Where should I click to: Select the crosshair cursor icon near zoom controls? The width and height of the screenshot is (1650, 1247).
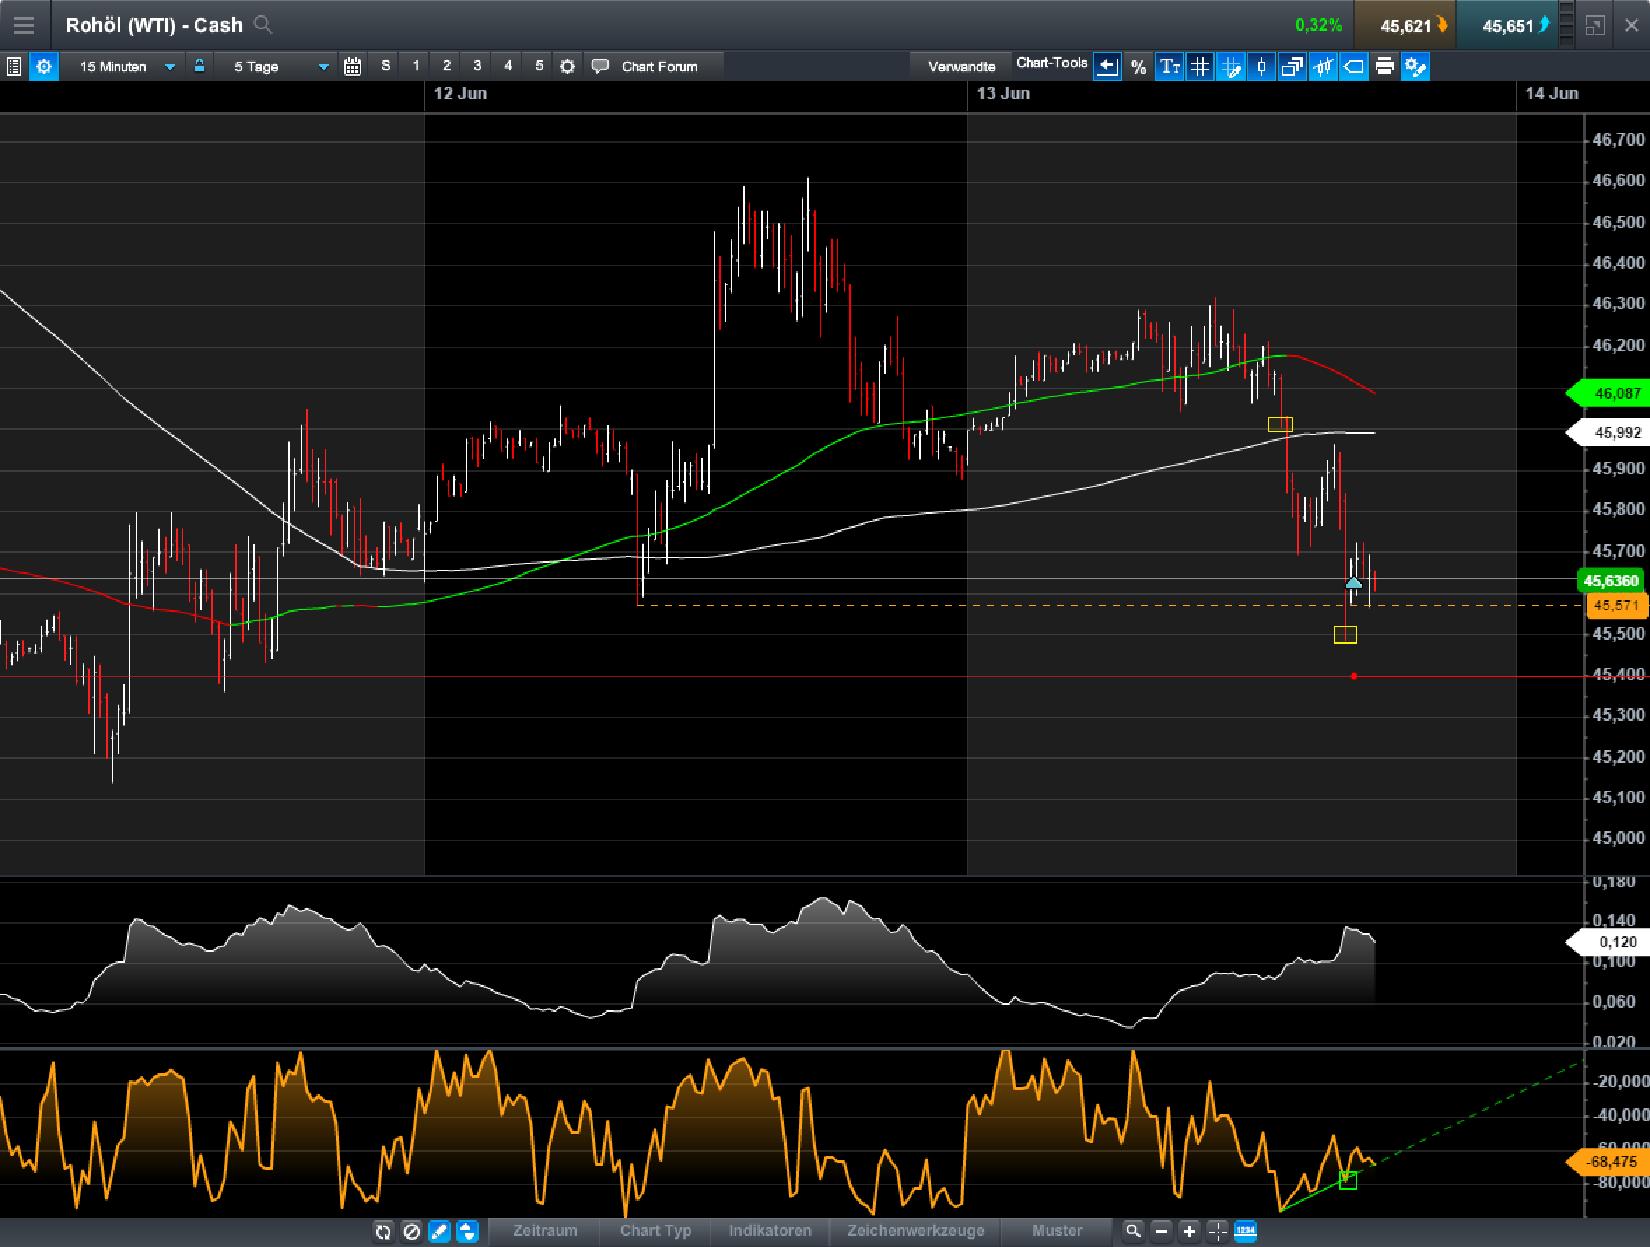point(1216,1232)
